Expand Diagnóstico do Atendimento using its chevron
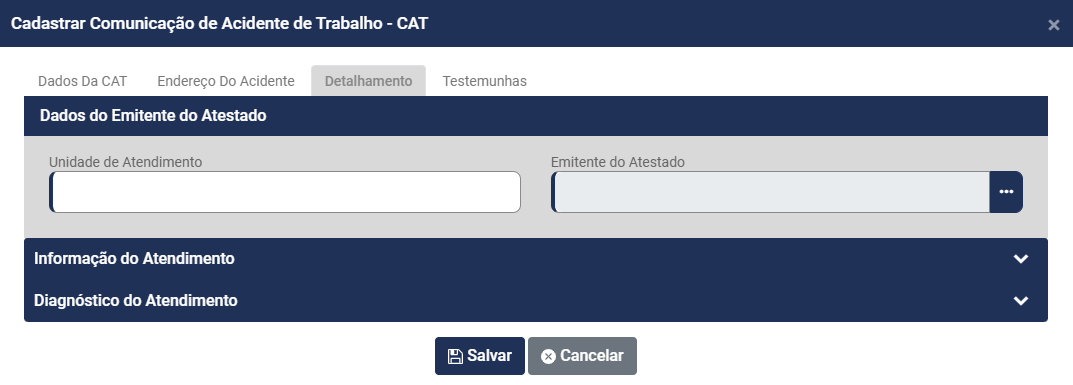 (x=1021, y=301)
